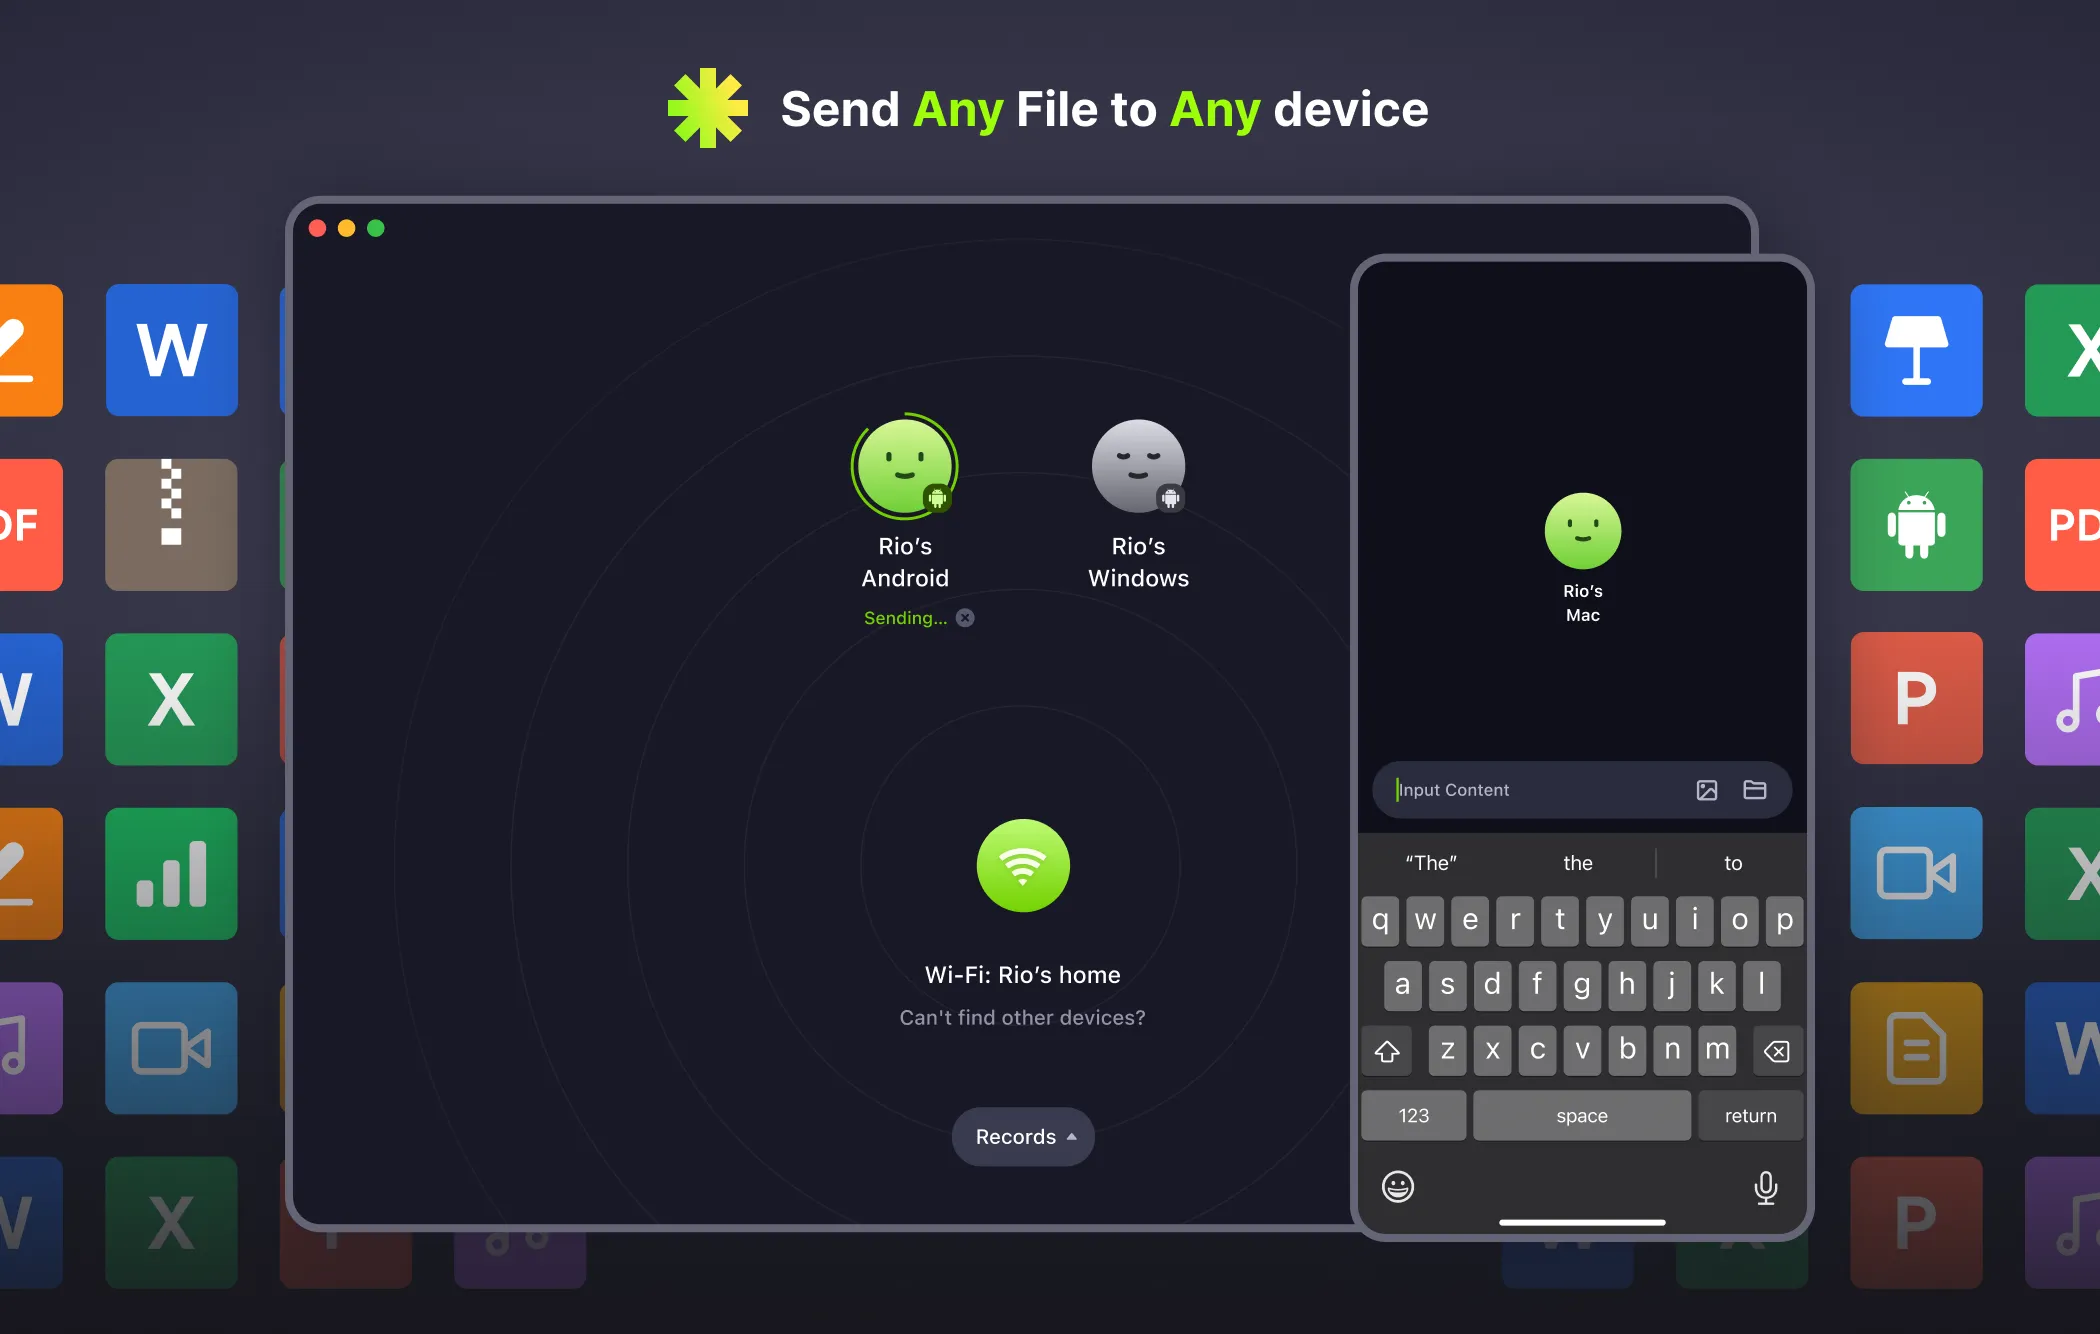Switch the keyboard to 123 numeric mode
This screenshot has height=1334, width=2100.
pyautogui.click(x=1413, y=1115)
